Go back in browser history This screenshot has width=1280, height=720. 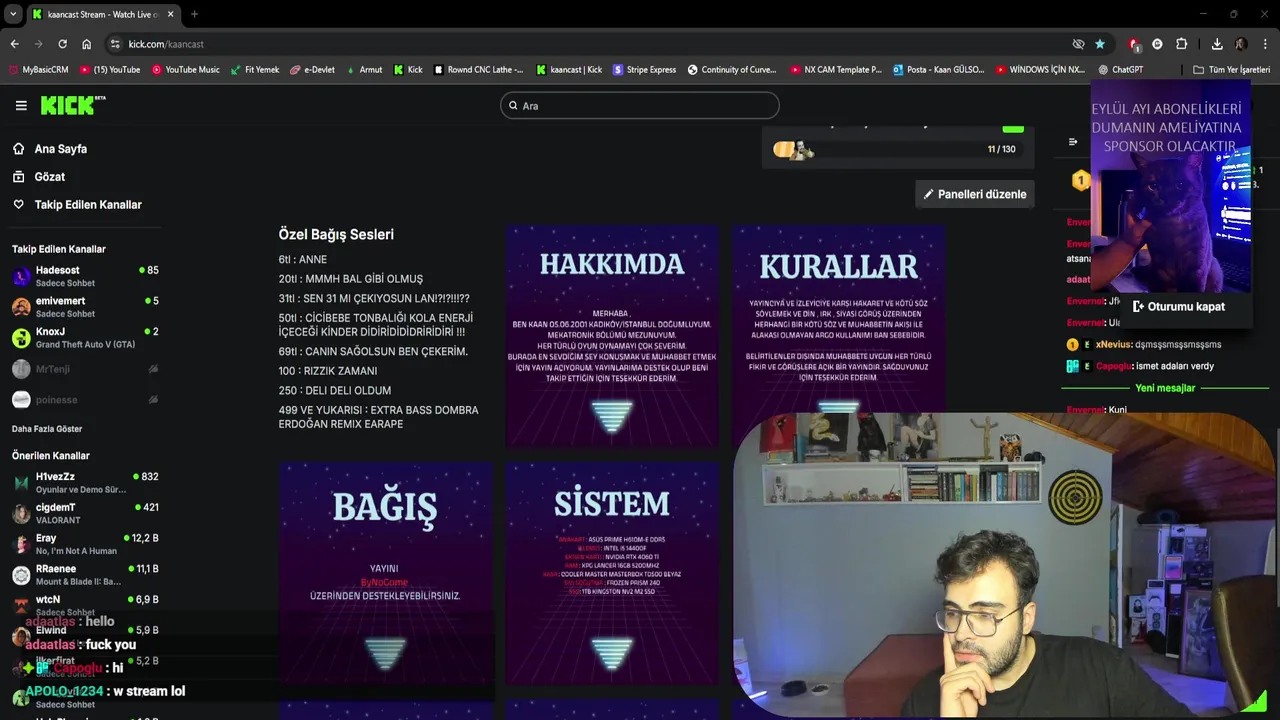tap(14, 44)
